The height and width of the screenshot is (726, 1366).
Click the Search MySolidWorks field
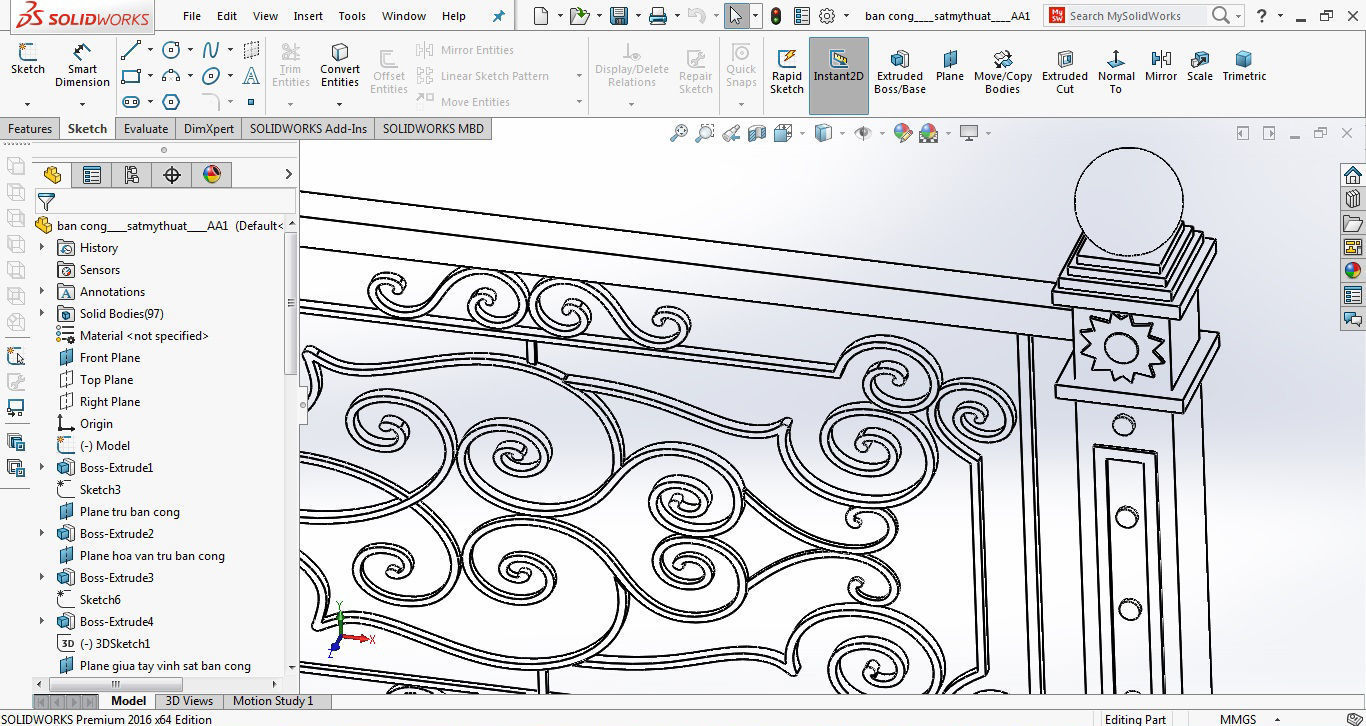[x=1136, y=16]
